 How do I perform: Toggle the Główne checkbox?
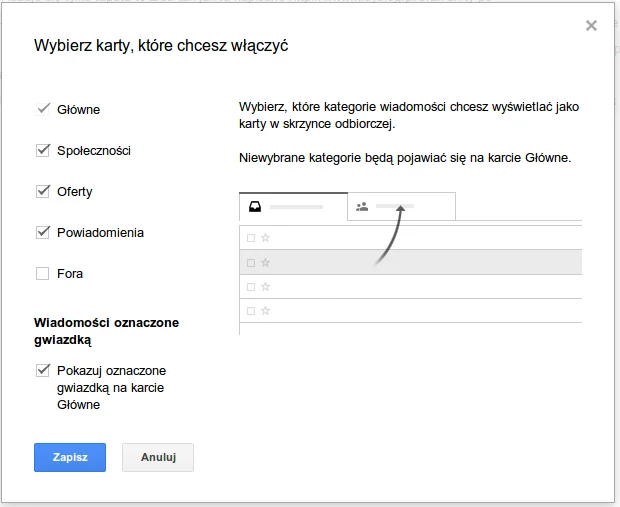tap(43, 109)
